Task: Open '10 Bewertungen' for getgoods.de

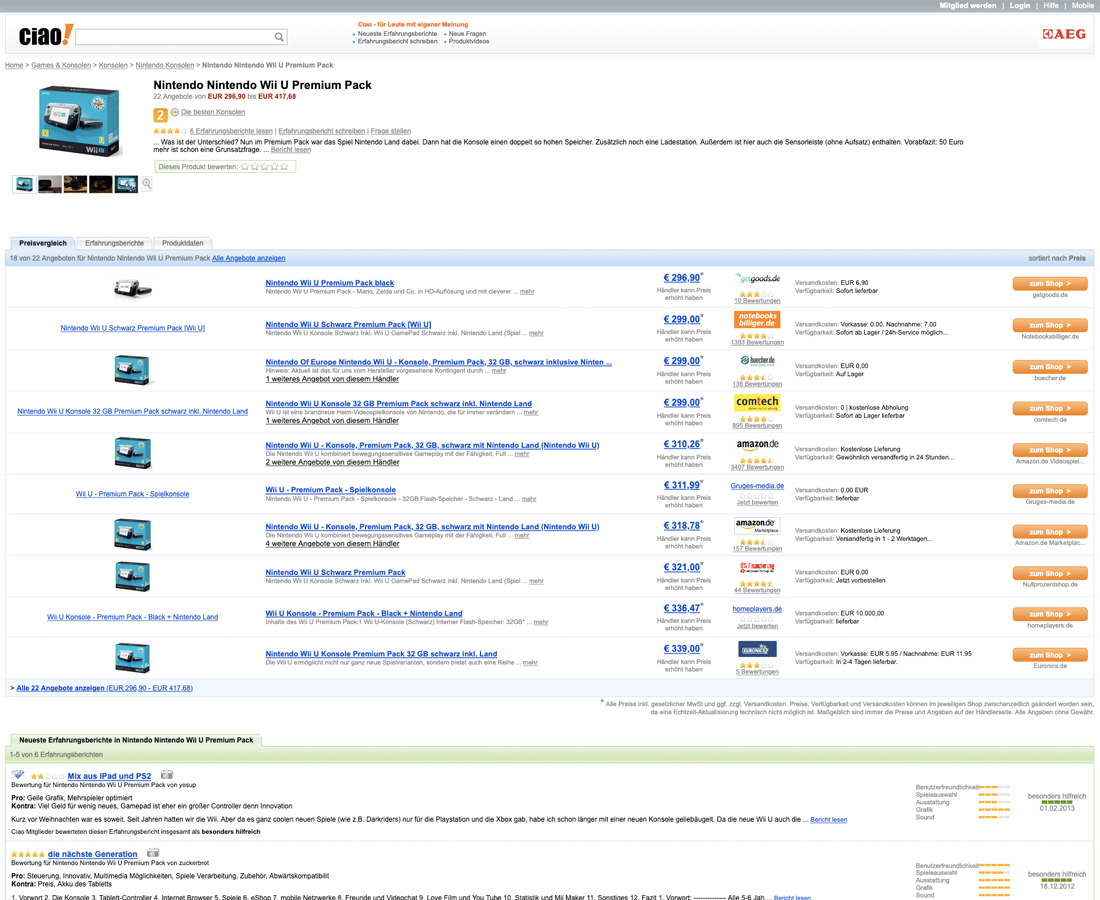Action: (757, 301)
